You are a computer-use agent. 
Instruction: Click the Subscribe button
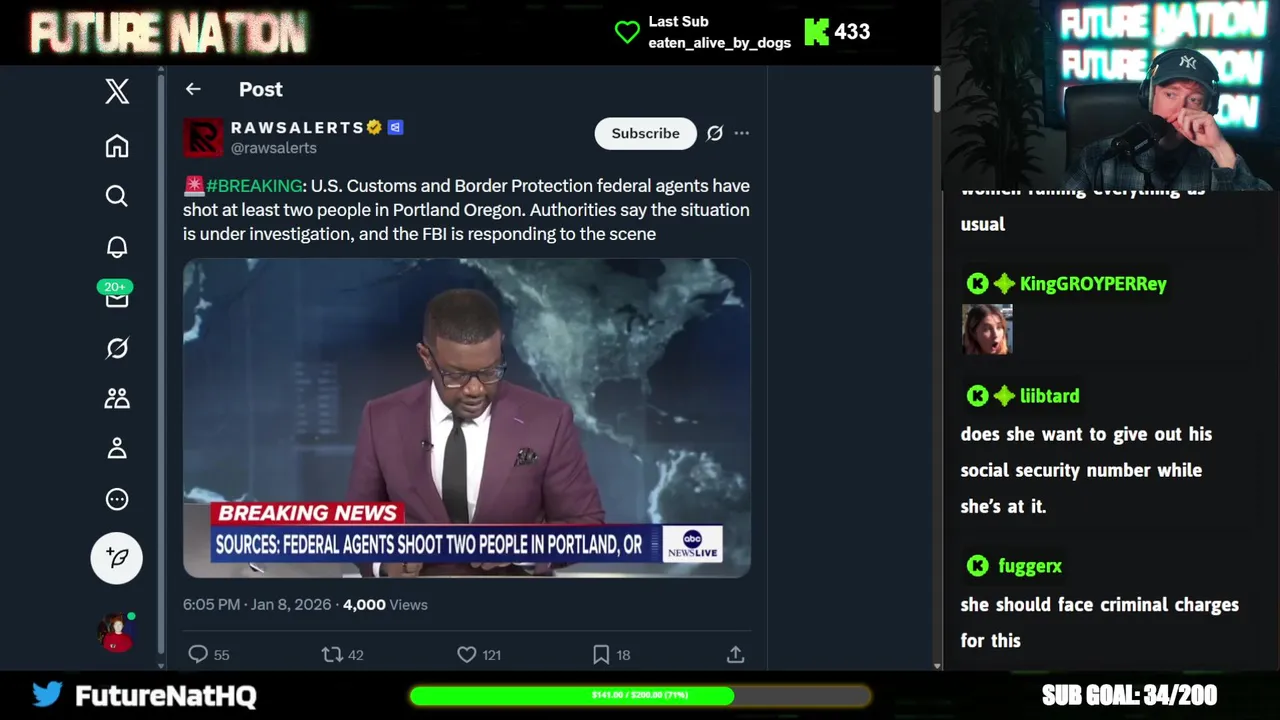tap(645, 133)
